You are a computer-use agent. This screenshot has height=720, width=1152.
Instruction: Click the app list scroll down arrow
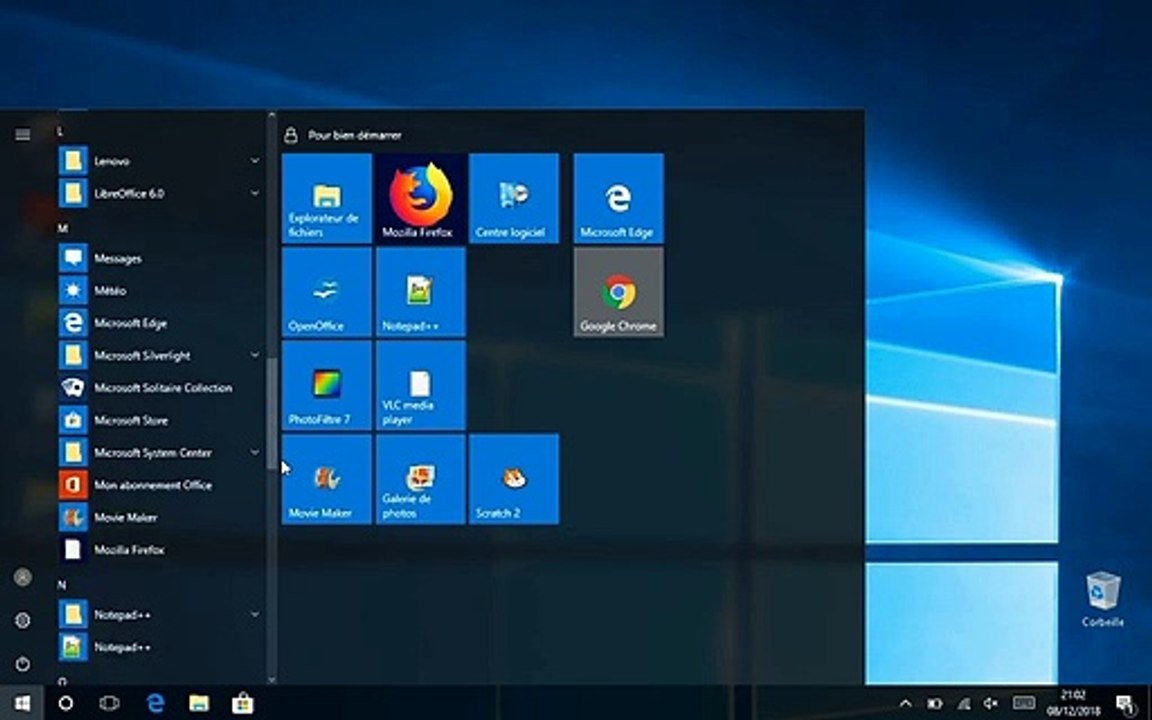[x=272, y=680]
